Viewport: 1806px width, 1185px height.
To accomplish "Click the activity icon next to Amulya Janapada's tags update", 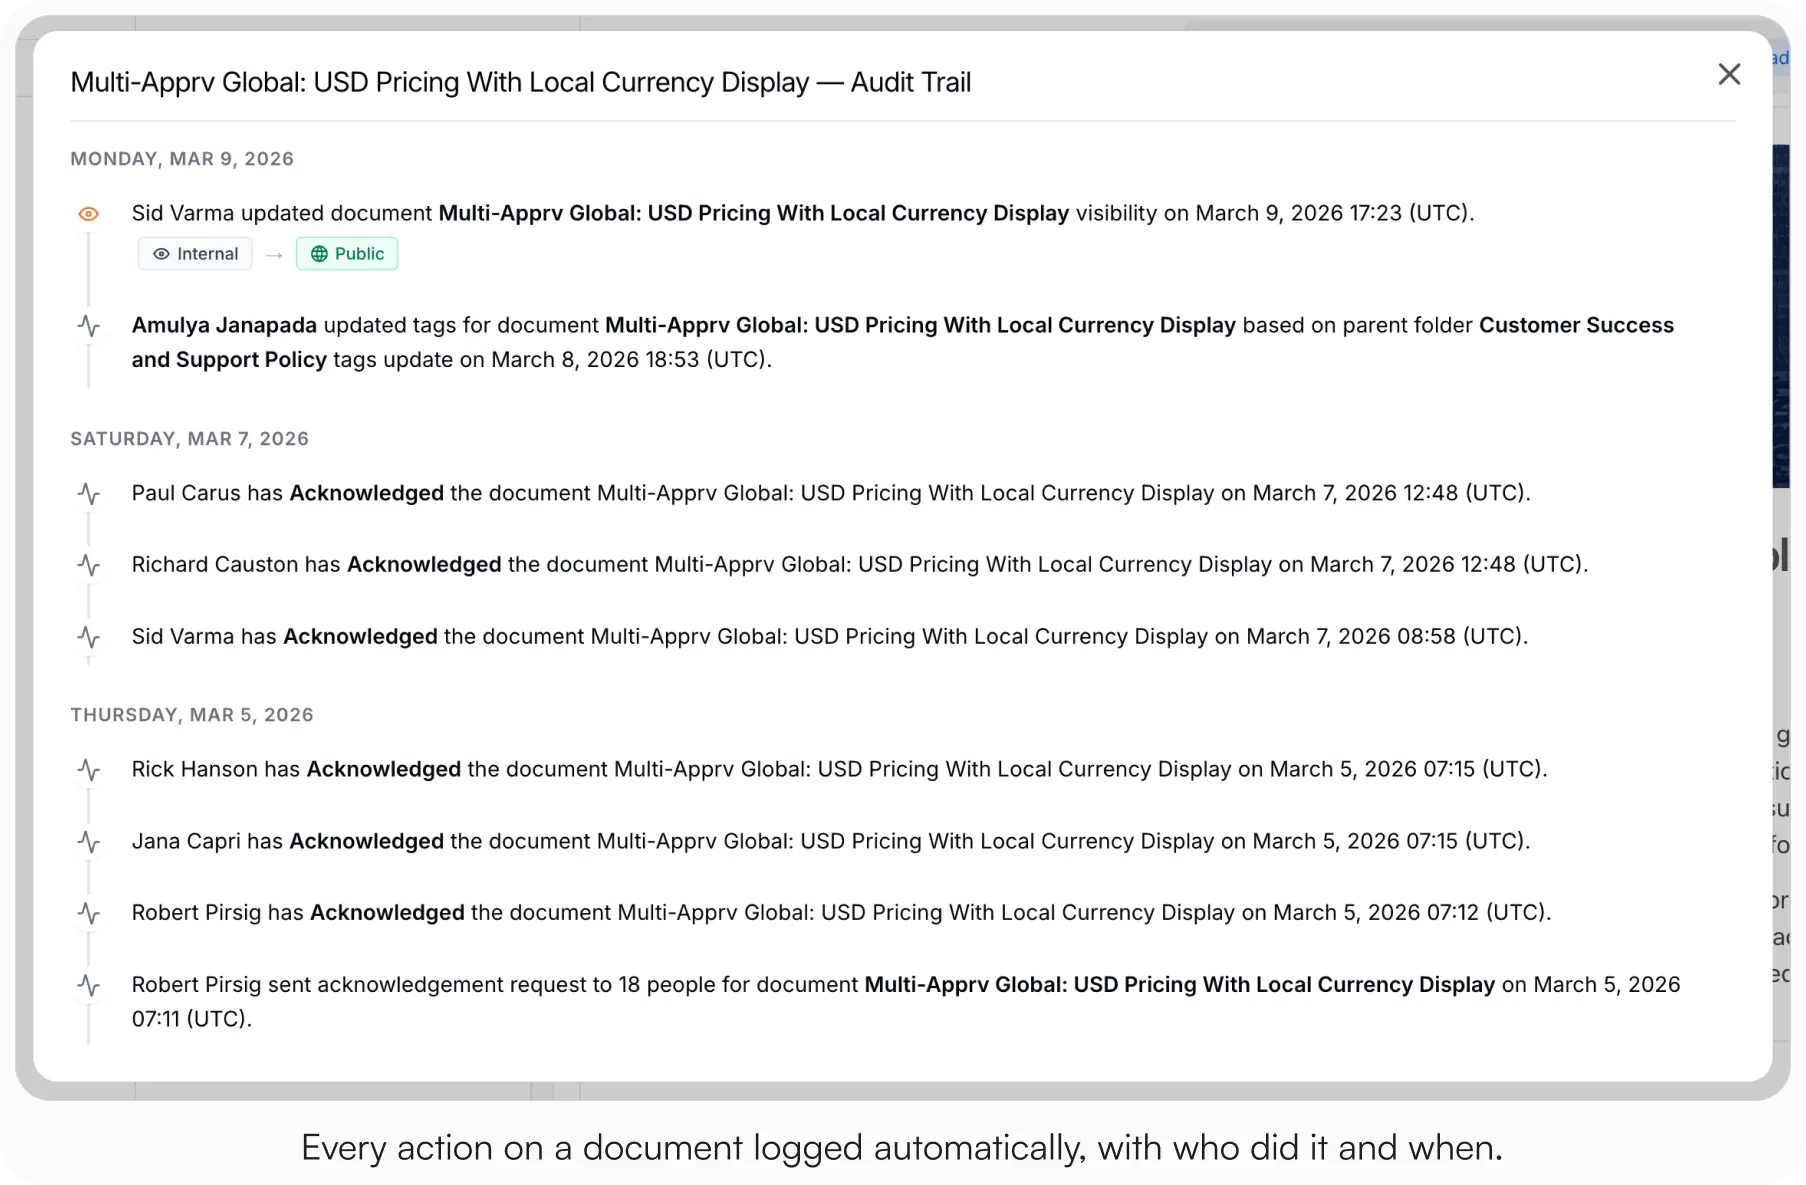I will point(89,326).
